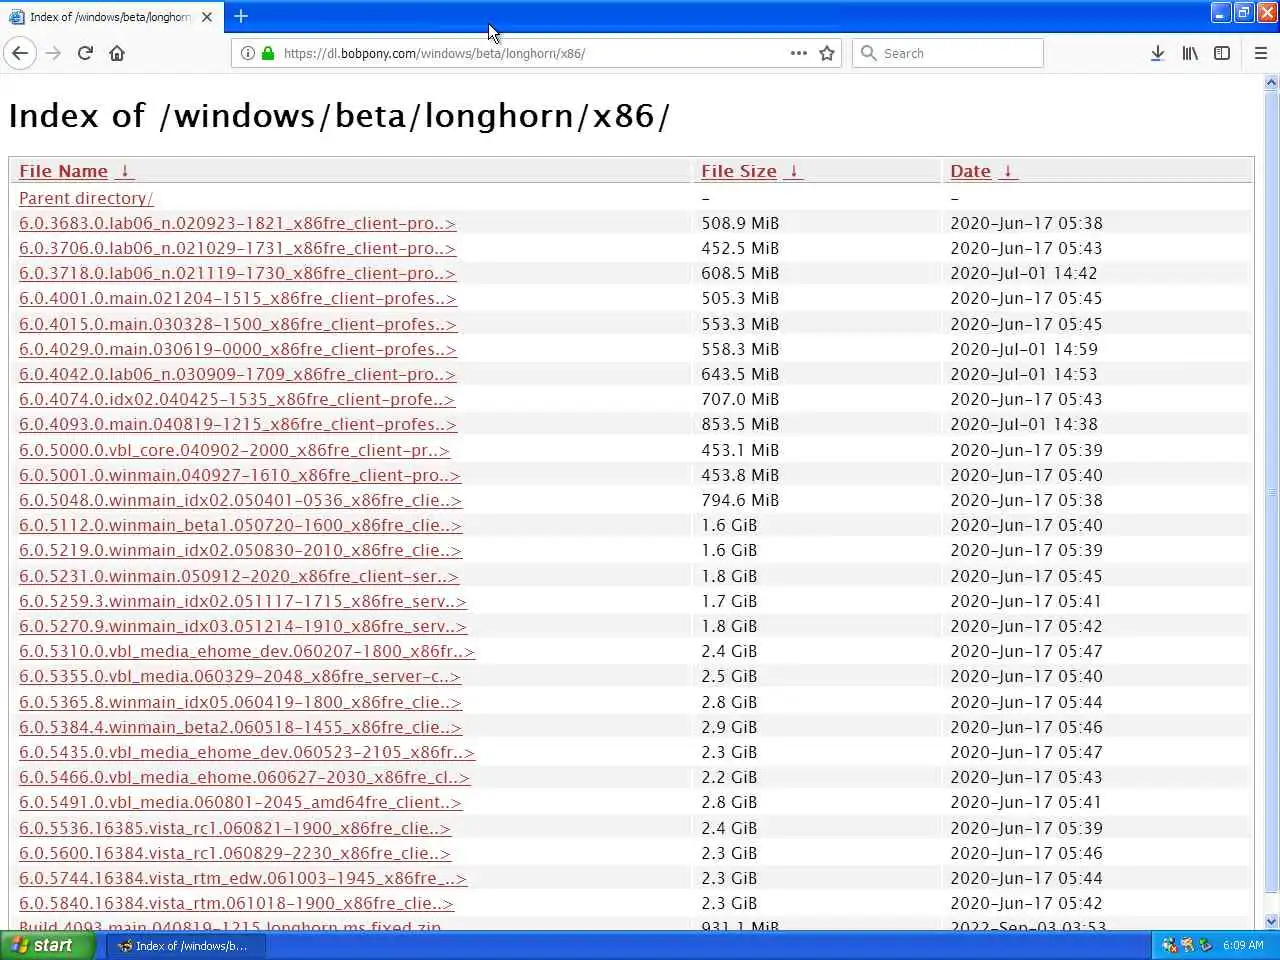Click the vertical scrollbar up arrow
This screenshot has height=960, width=1280.
(1271, 84)
